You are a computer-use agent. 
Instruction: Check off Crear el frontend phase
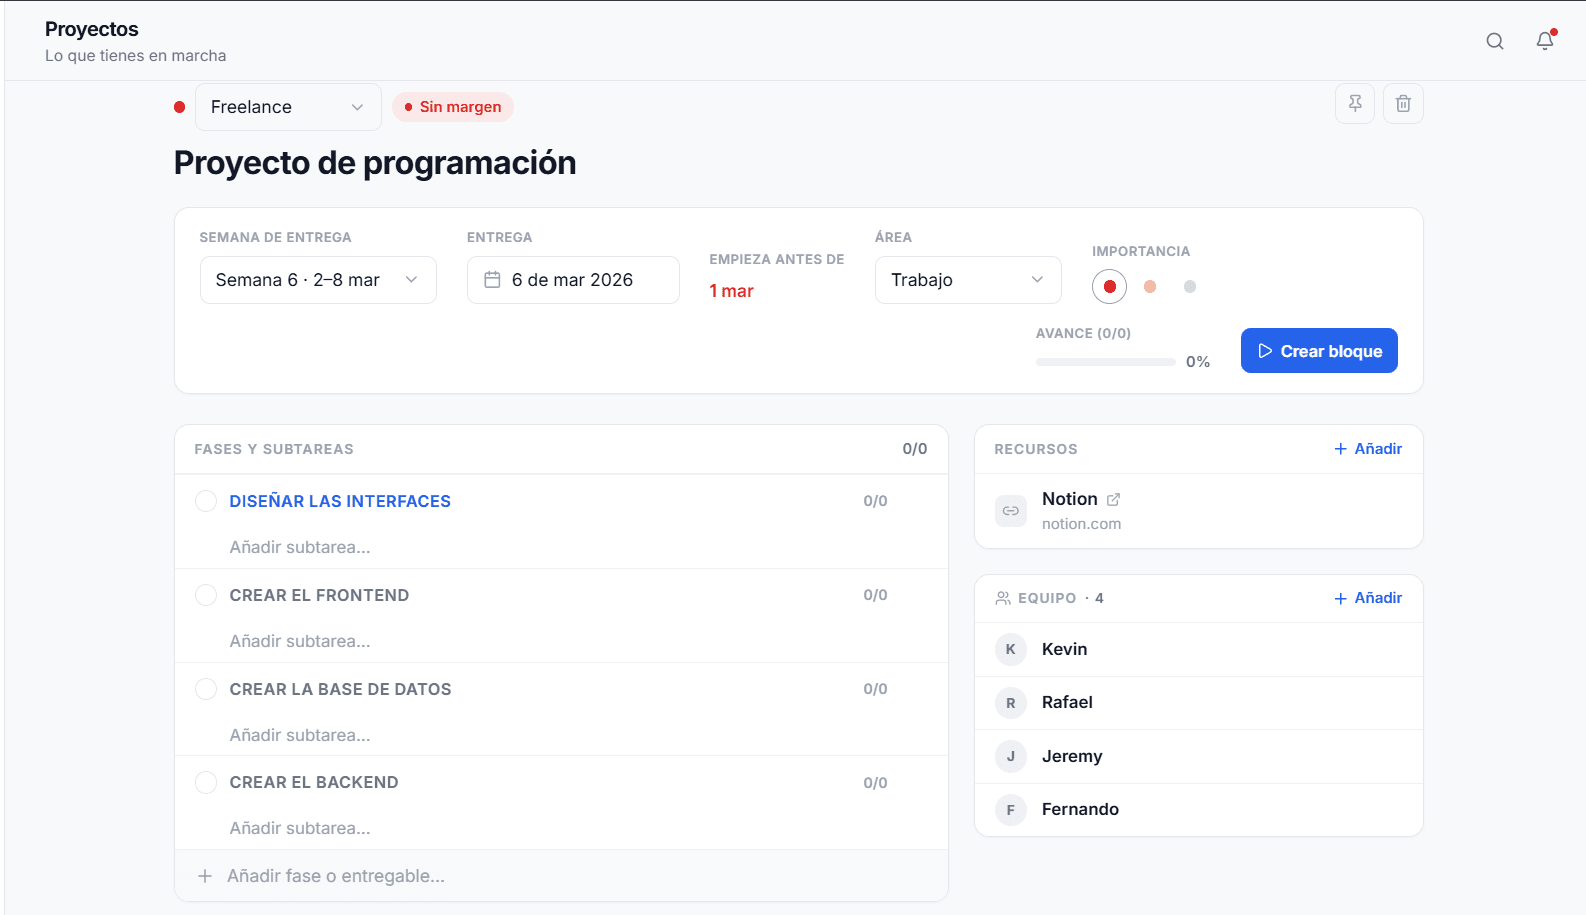click(206, 595)
